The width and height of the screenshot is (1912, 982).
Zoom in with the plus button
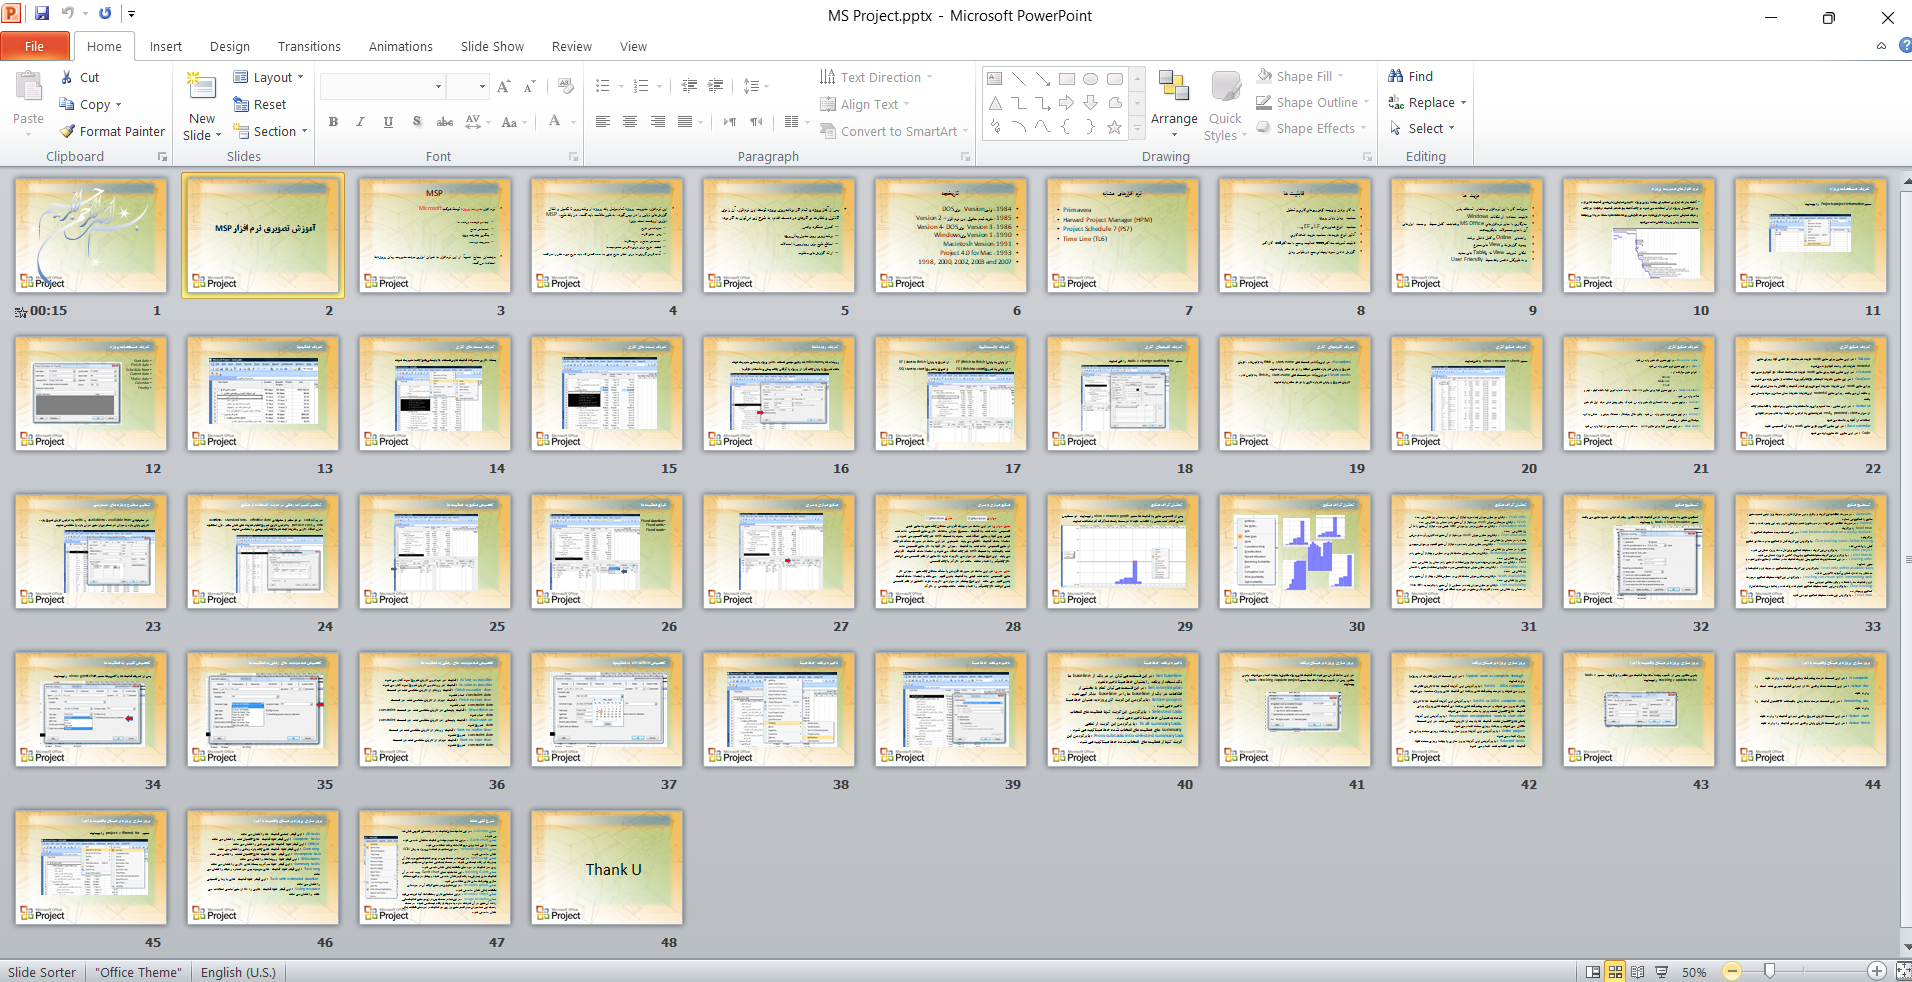point(1877,971)
